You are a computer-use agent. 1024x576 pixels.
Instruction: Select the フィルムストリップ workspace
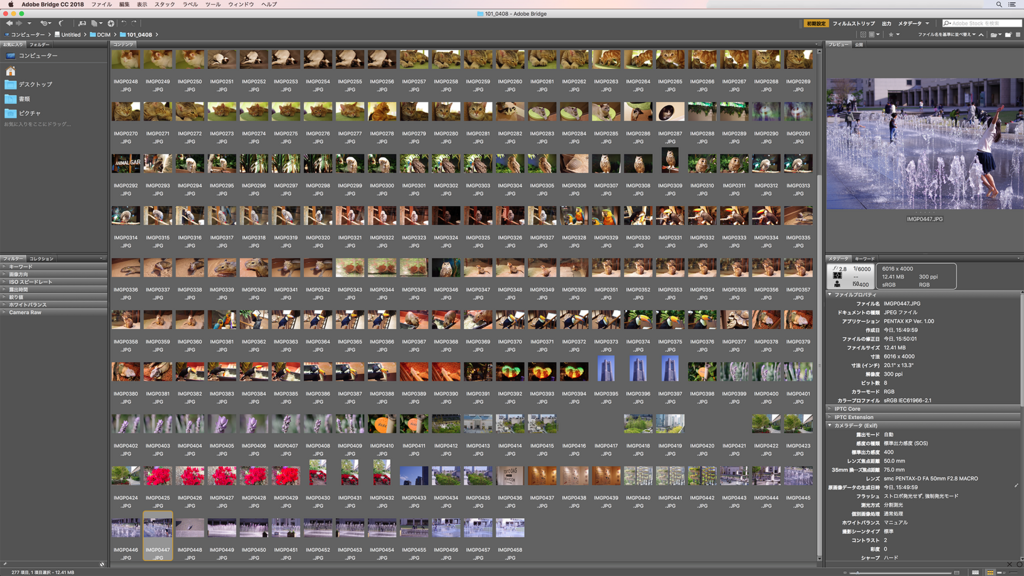click(x=854, y=24)
